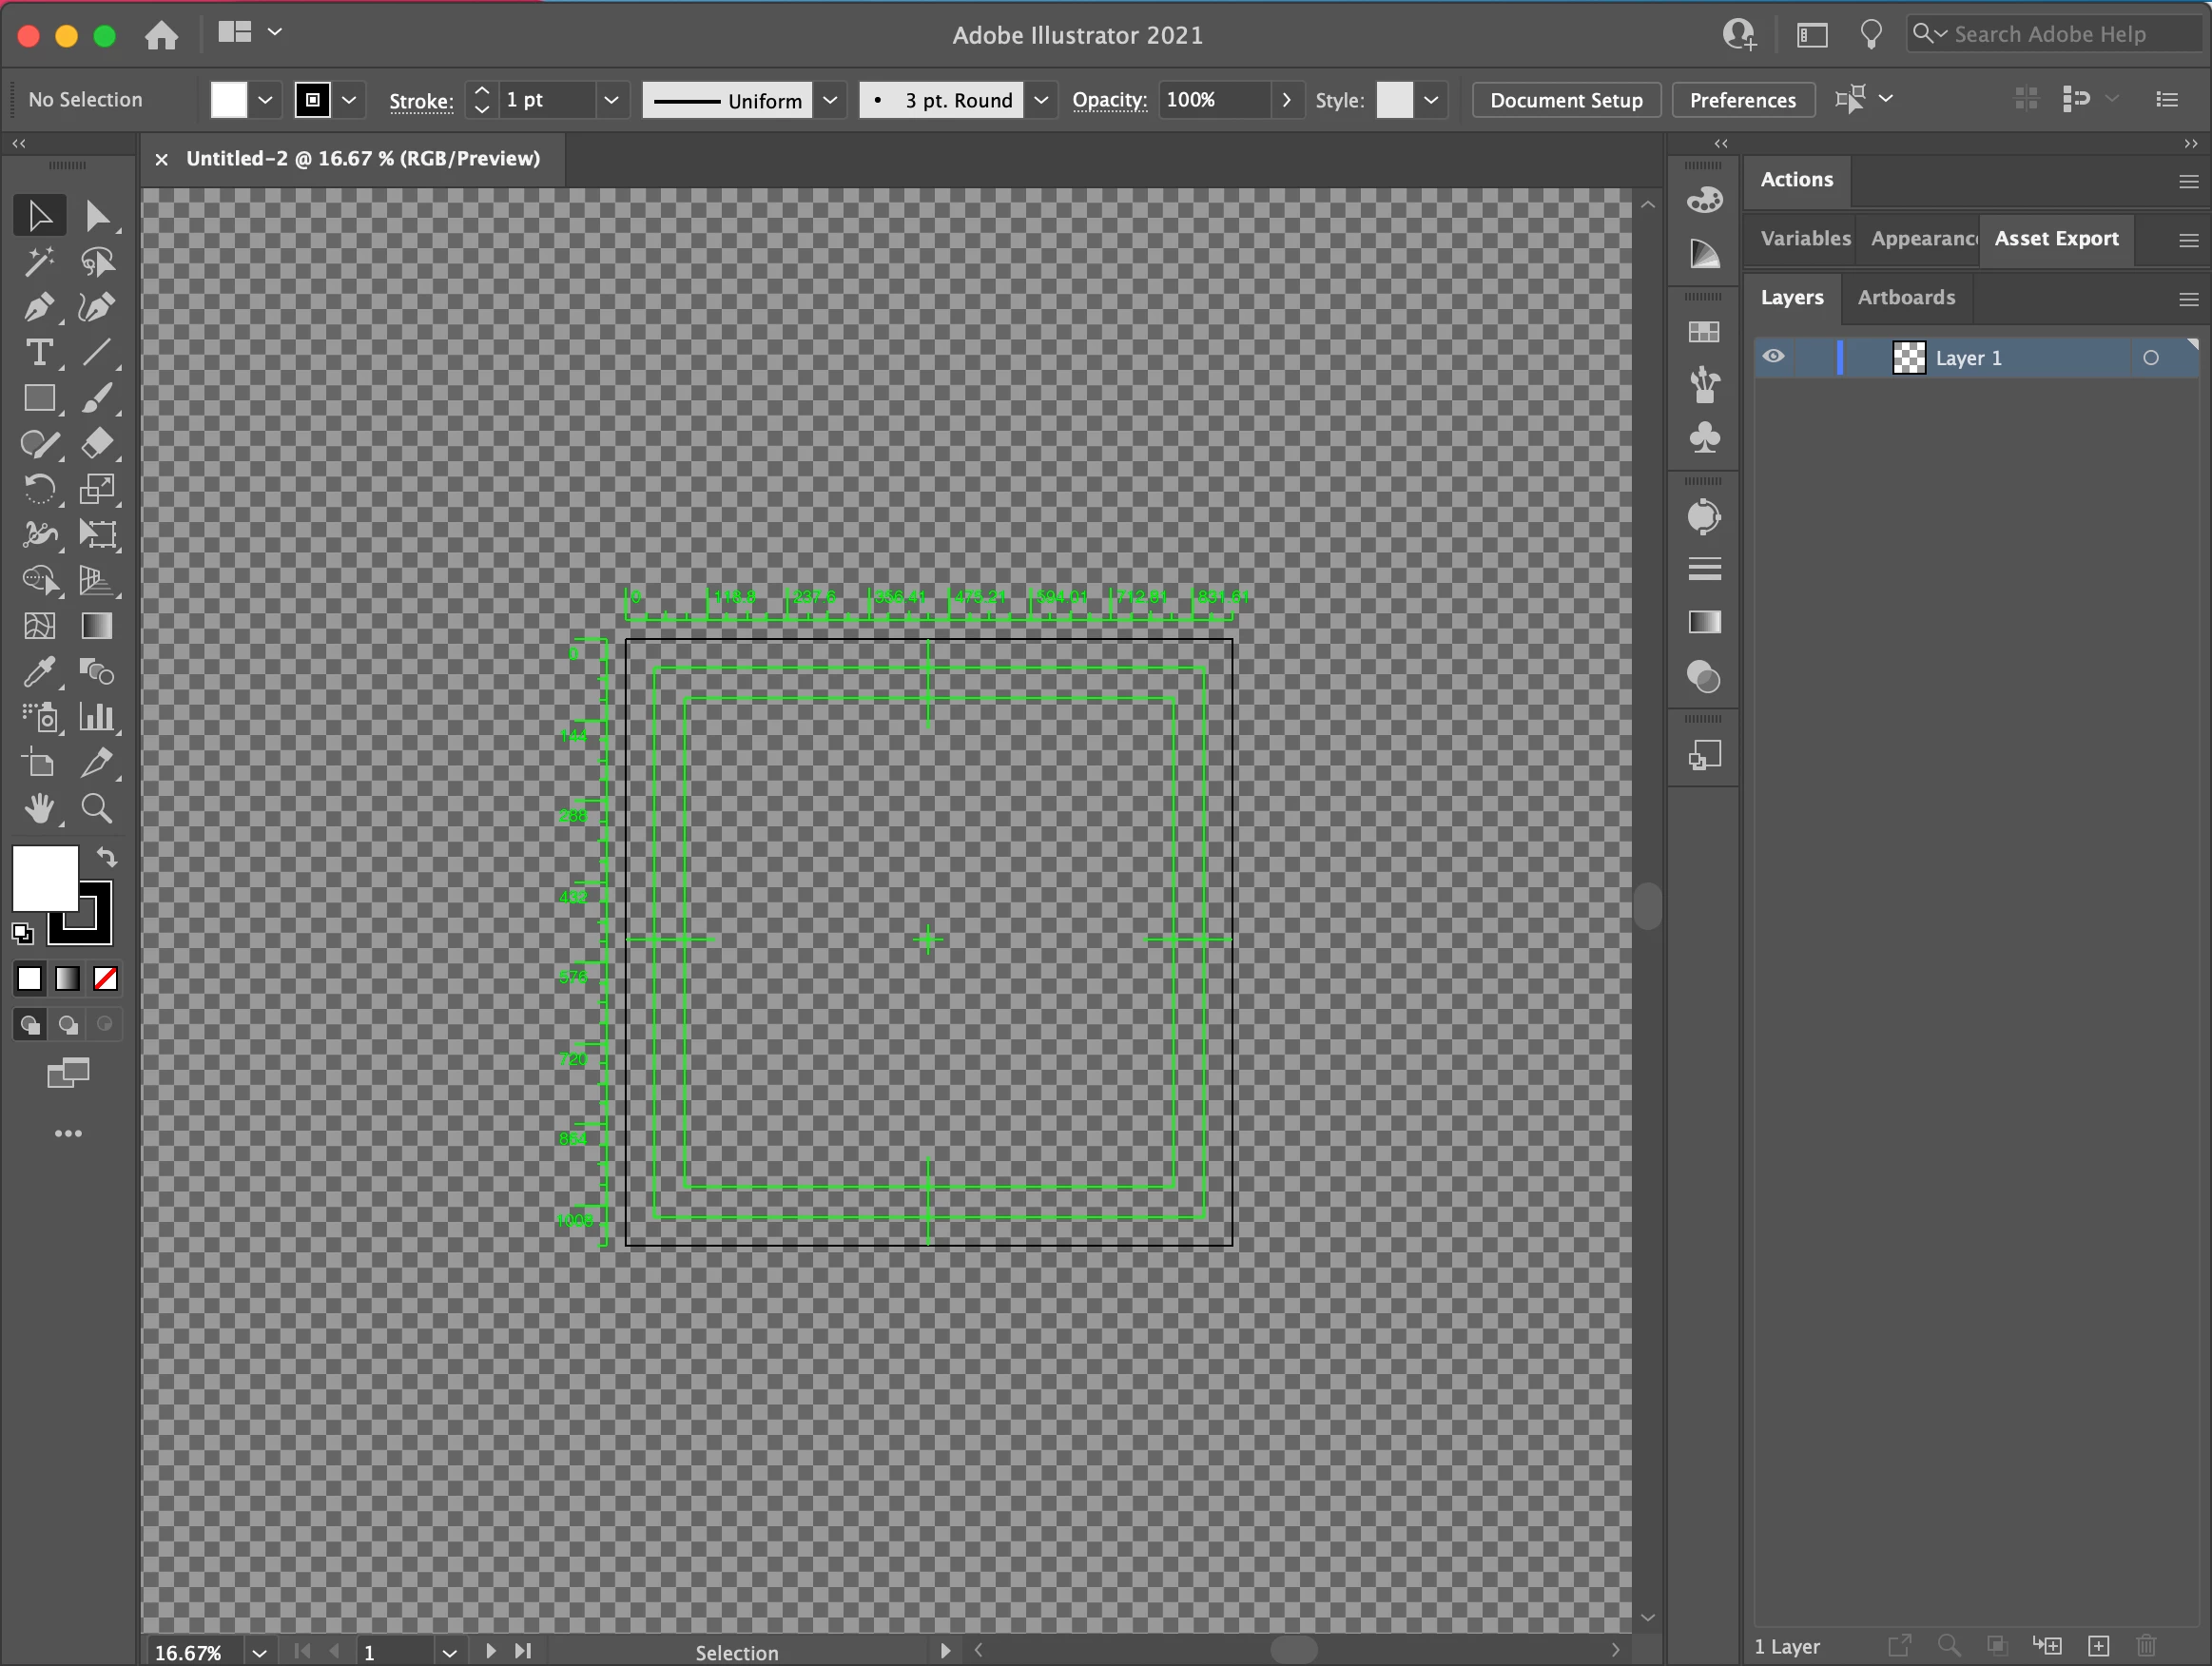The height and width of the screenshot is (1666, 2212).
Task: Select the Eyedropper tool
Action: pos(39,672)
